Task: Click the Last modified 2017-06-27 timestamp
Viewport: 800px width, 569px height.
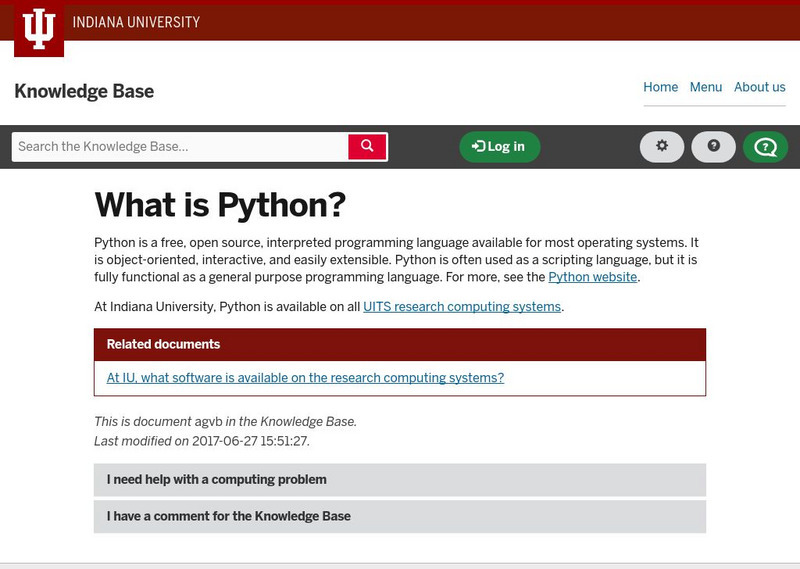Action: click(x=250, y=441)
